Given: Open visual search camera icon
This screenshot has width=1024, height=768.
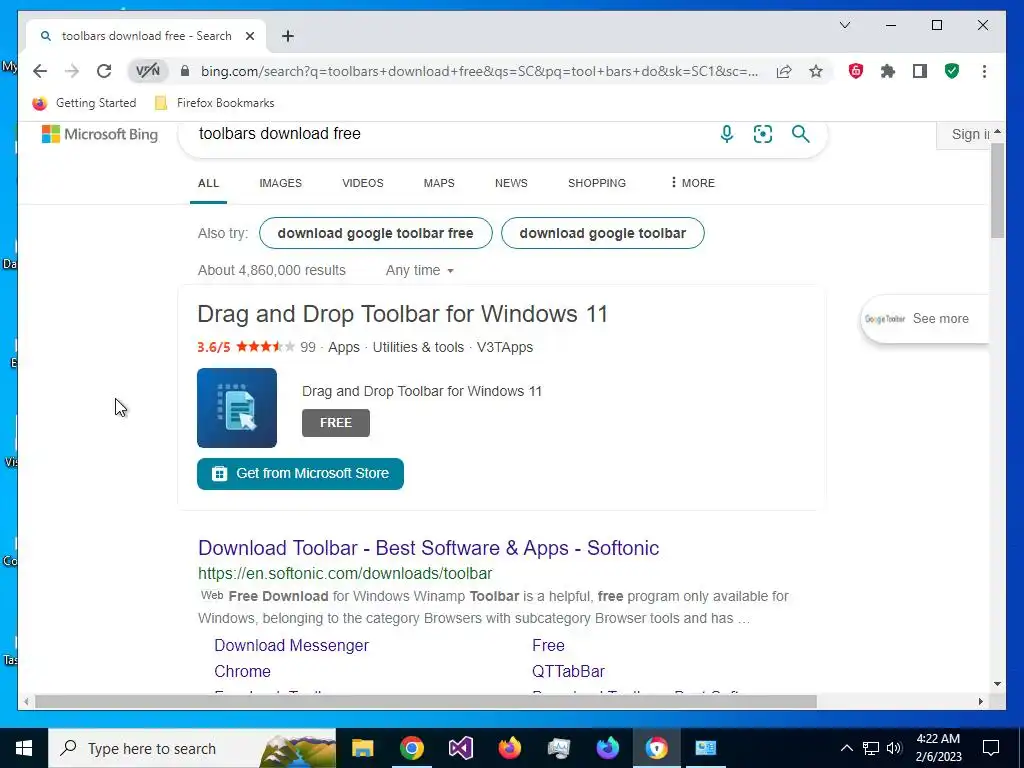Looking at the screenshot, I should [x=763, y=134].
